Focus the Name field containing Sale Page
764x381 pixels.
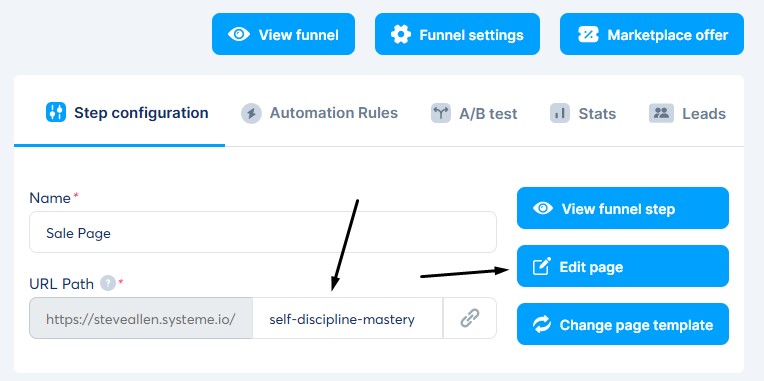[263, 232]
